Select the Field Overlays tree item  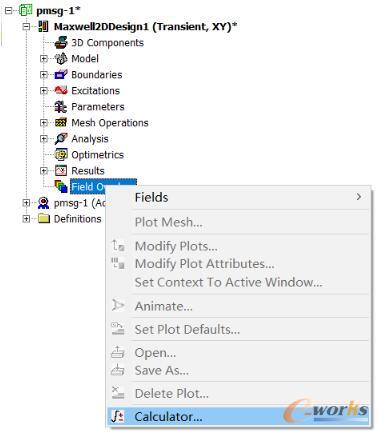[103, 187]
